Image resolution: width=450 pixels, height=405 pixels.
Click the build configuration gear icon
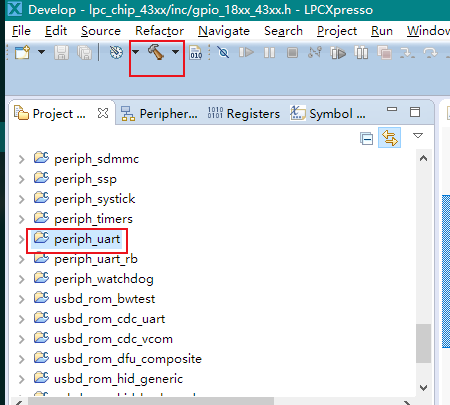[116, 52]
